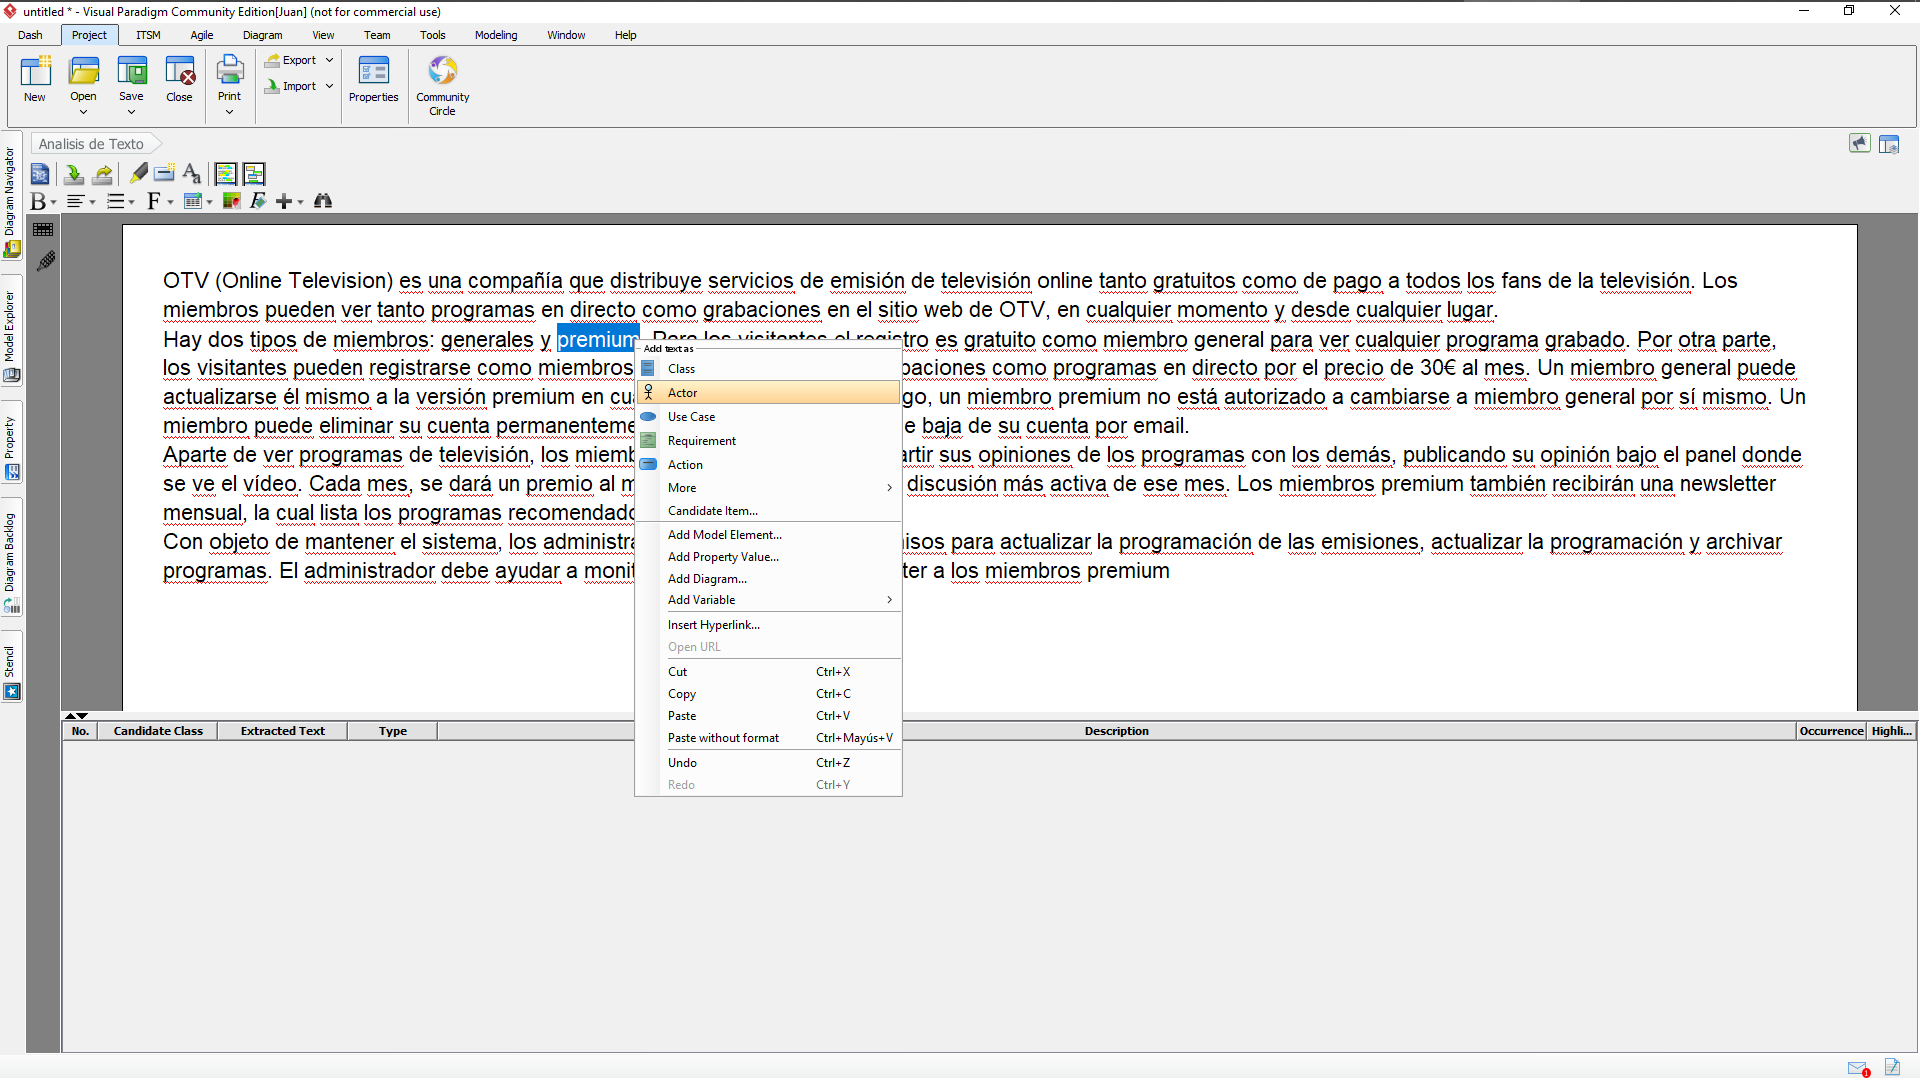Add selected text as Class
Viewport: 1920px width, 1080px height.
[x=769, y=369]
